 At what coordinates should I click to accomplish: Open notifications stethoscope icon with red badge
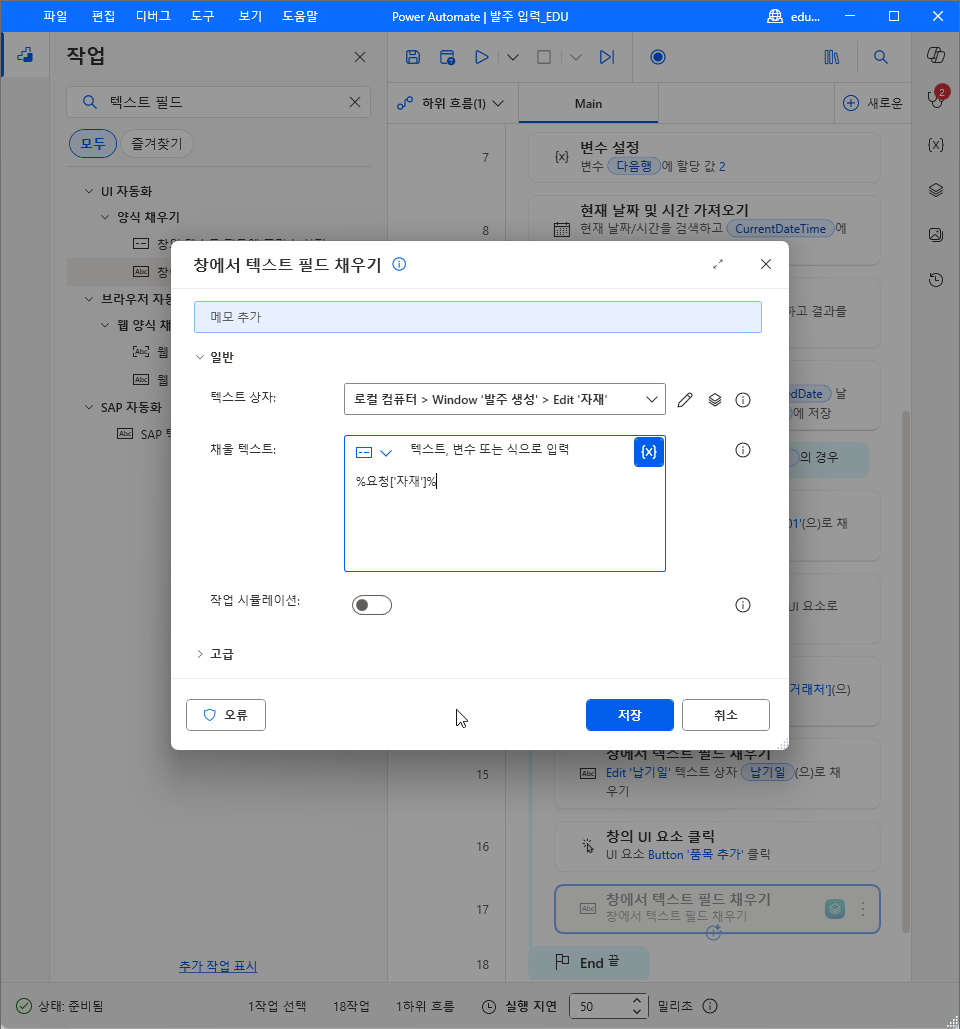pyautogui.click(x=936, y=98)
